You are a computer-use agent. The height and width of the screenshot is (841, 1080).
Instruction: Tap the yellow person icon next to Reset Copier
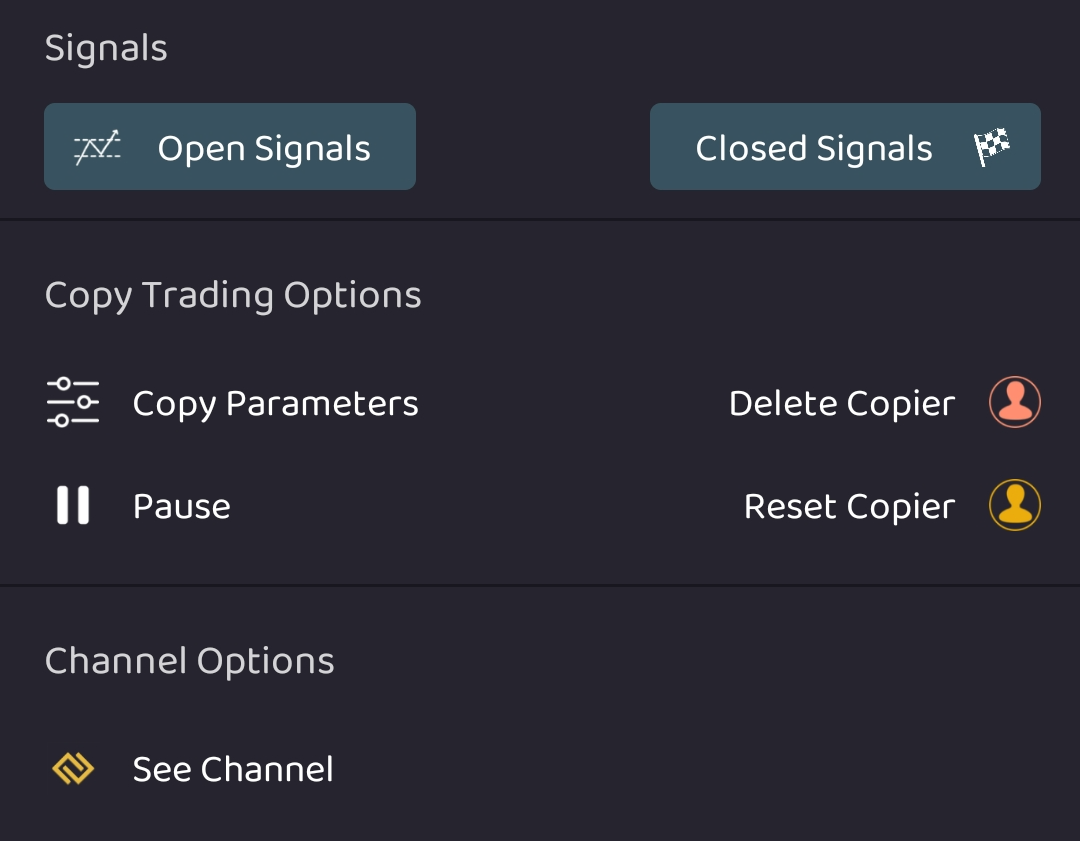pos(1014,505)
